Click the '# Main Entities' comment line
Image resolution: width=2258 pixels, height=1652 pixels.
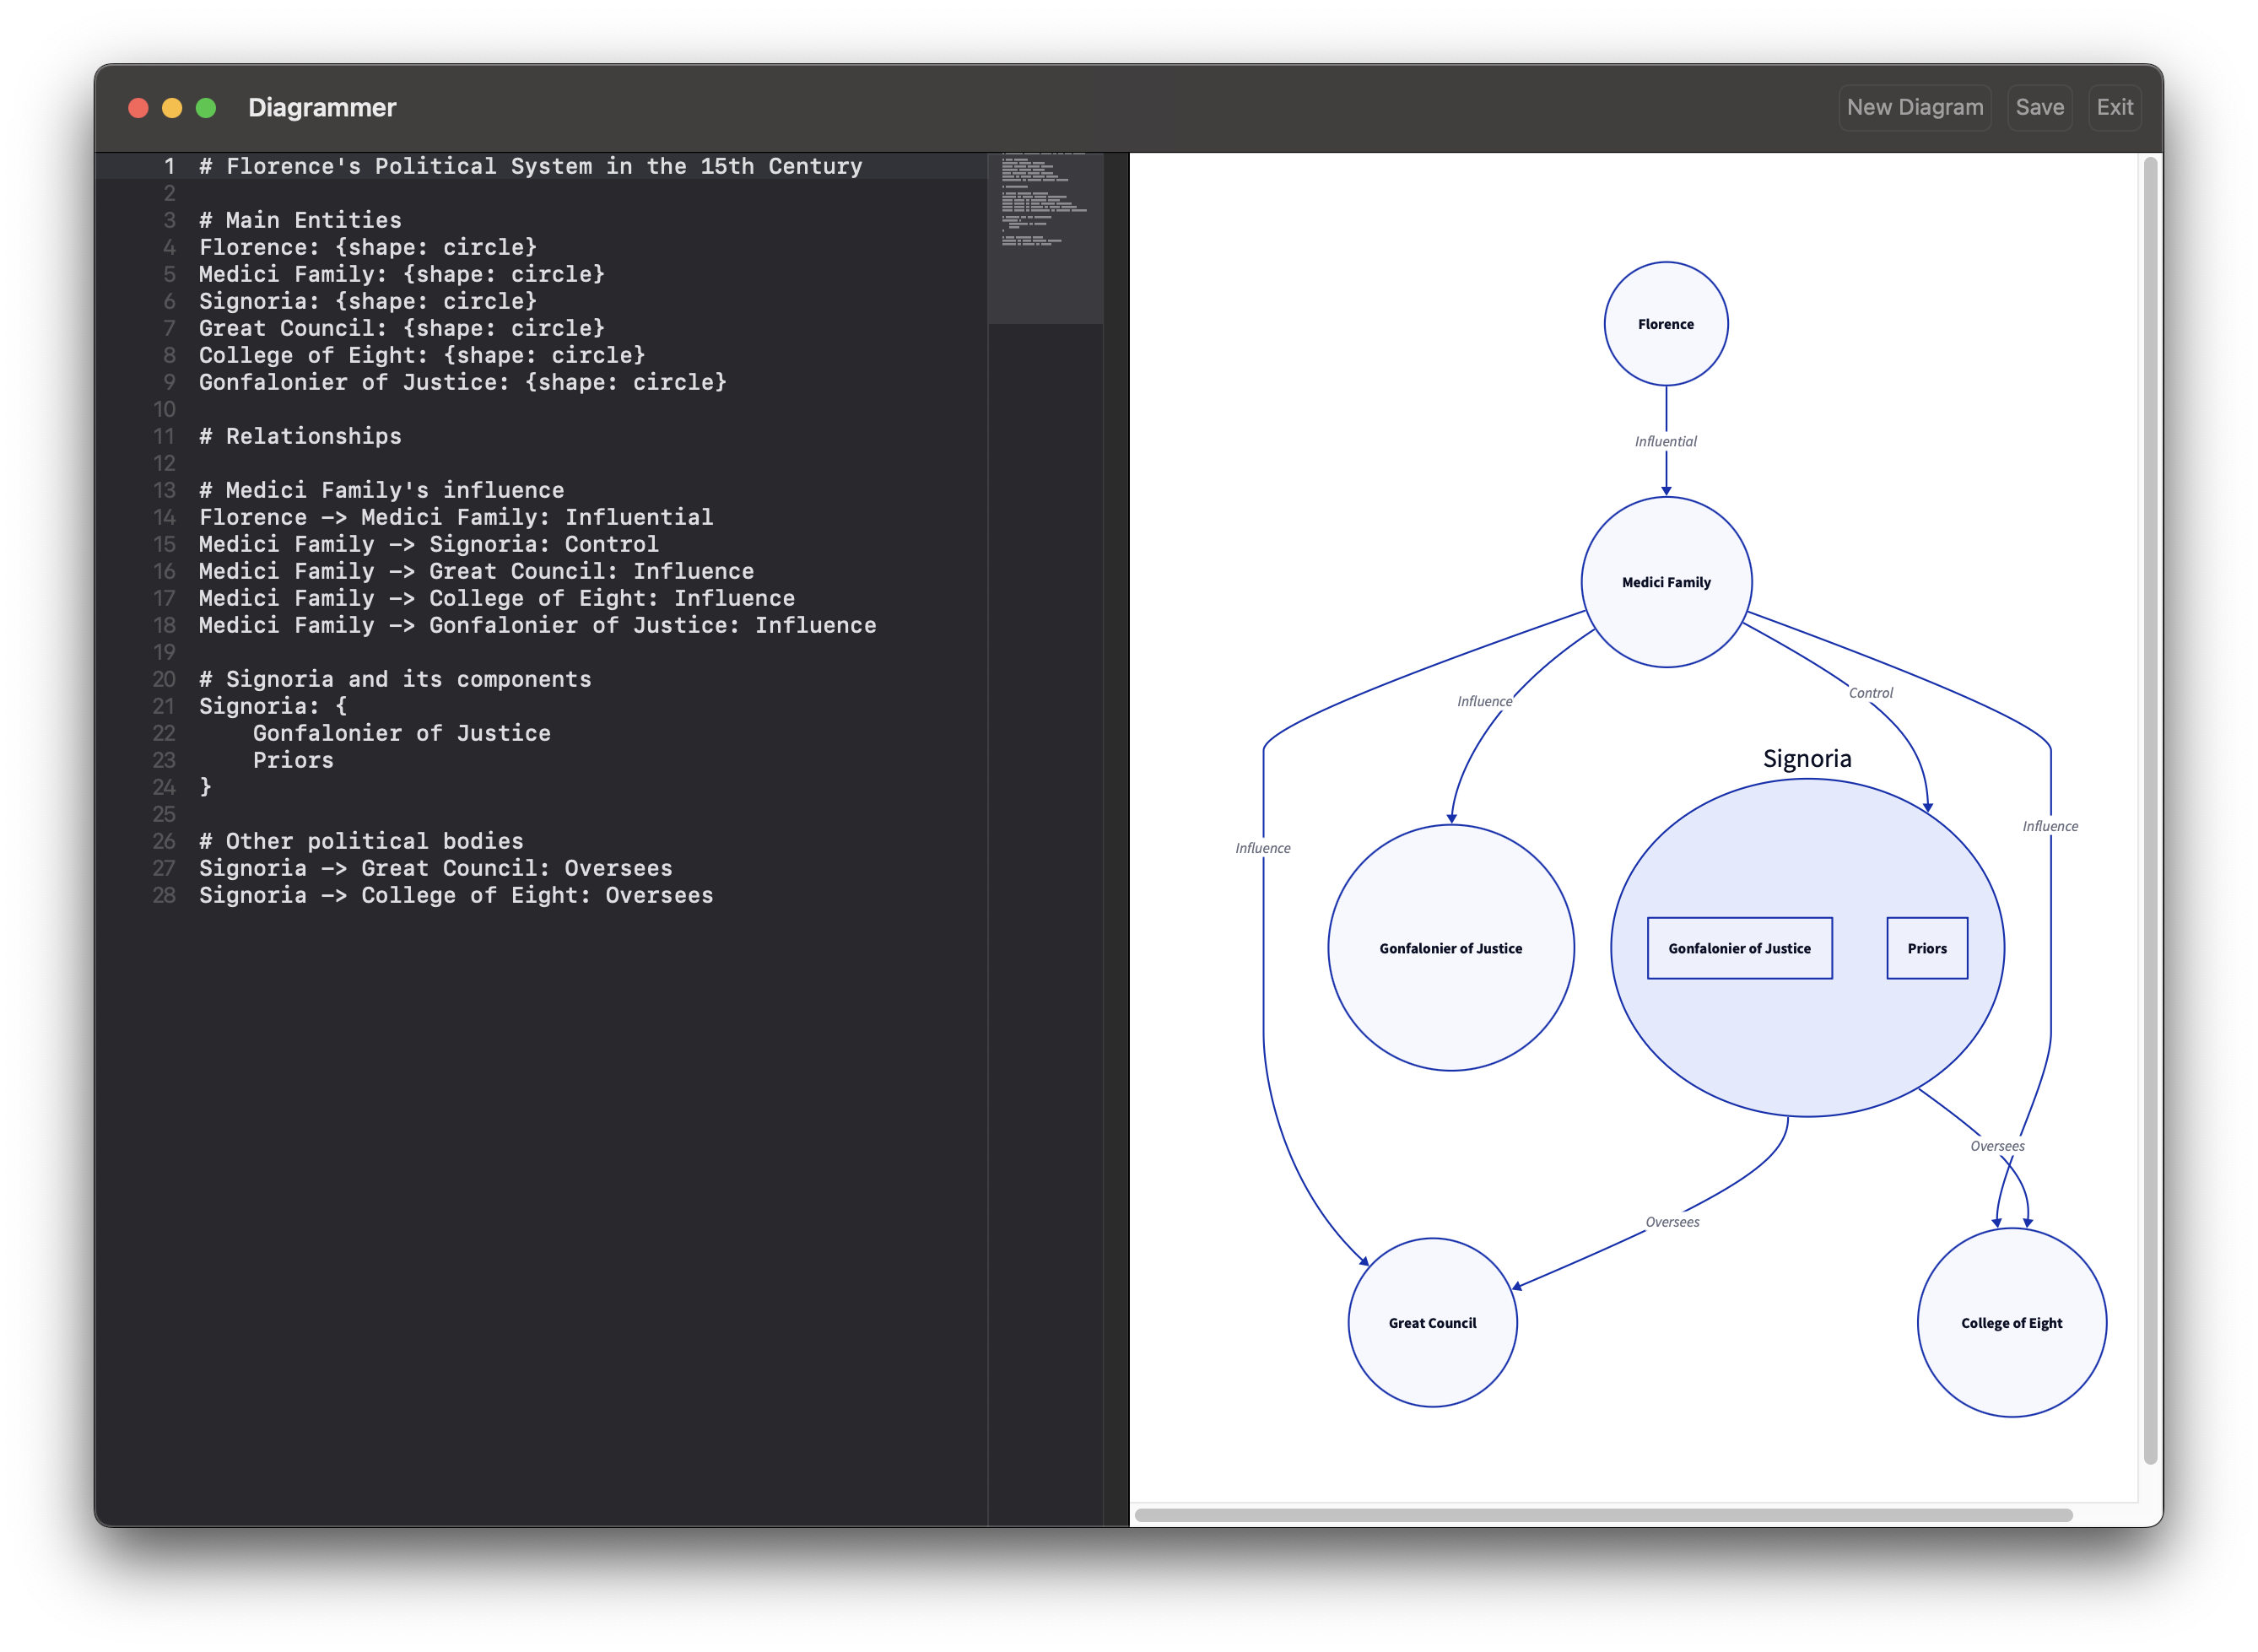click(300, 220)
